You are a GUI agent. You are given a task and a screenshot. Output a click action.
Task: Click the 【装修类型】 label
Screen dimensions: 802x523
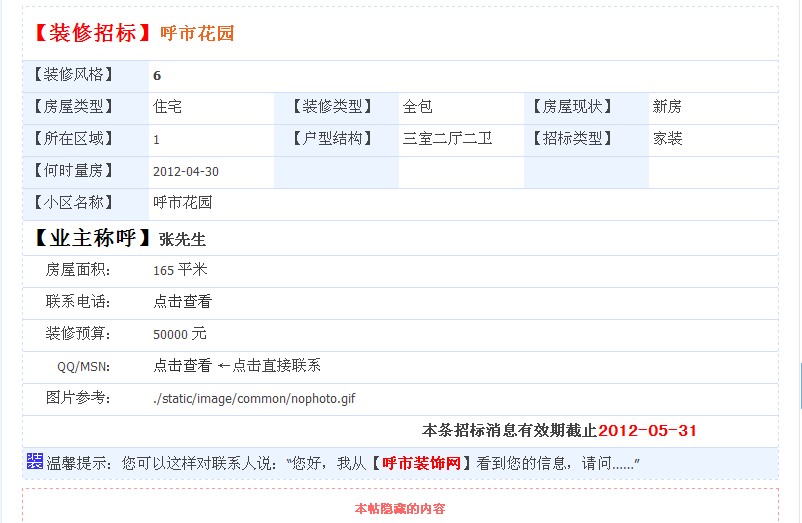pyautogui.click(x=332, y=107)
